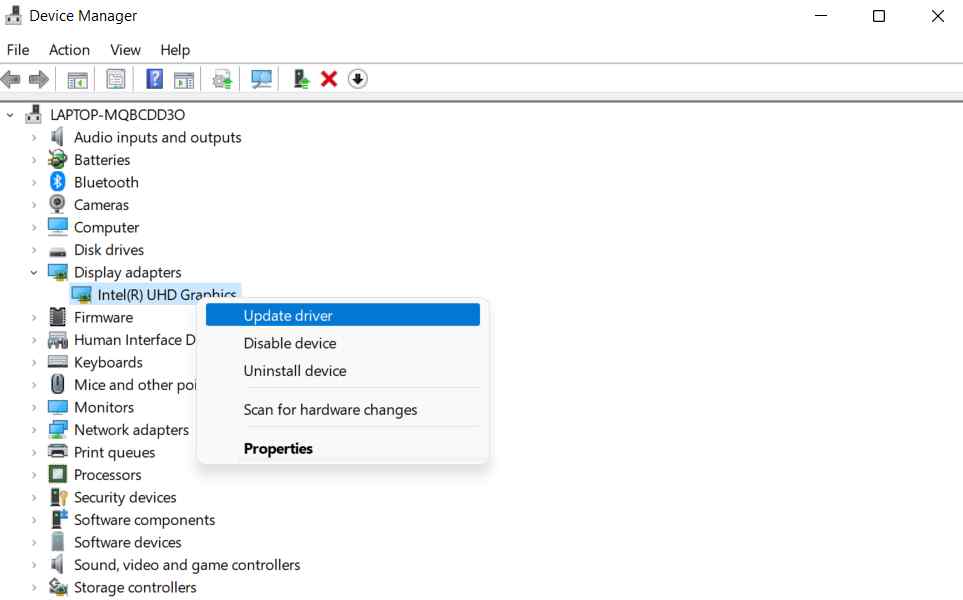Select the Software devices tree item

pyautogui.click(x=128, y=542)
